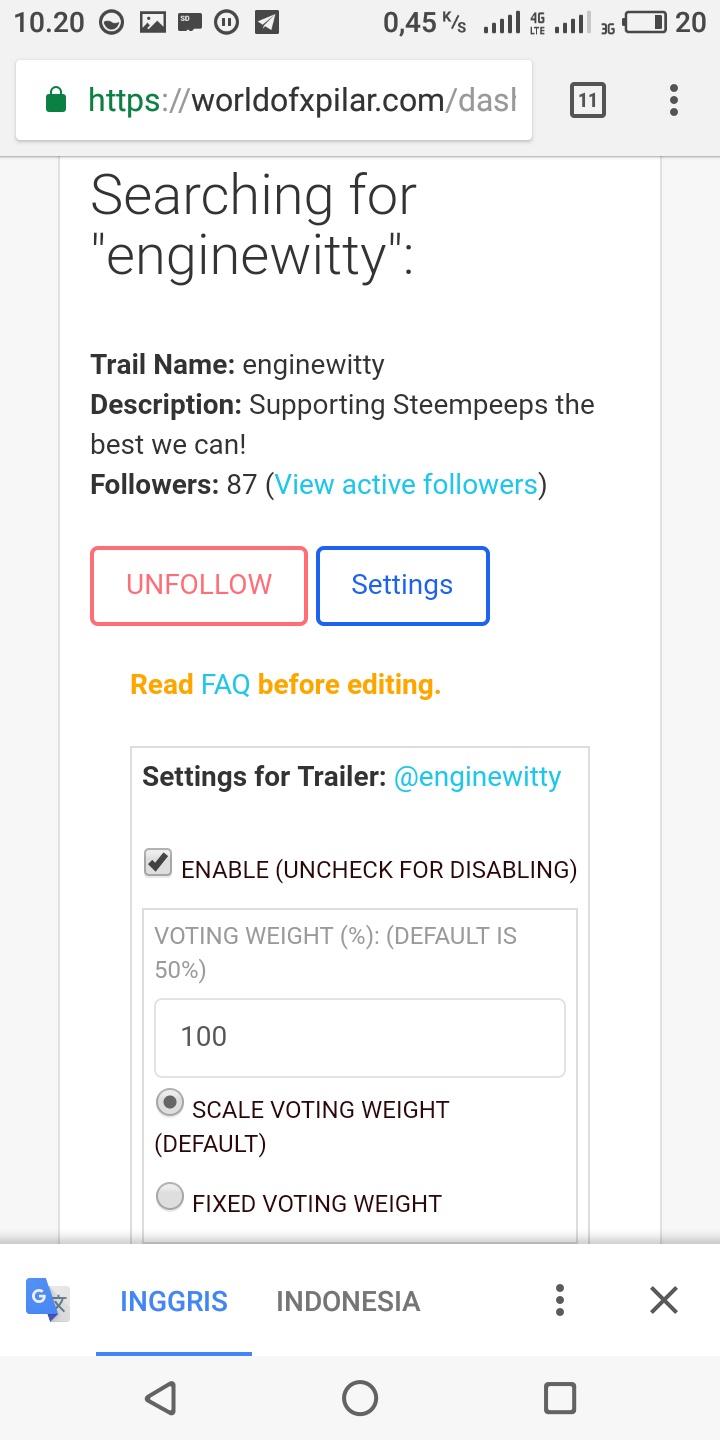720x1440 pixels.
Task: Choose Fixed Voting Weight option
Action: click(171, 1196)
